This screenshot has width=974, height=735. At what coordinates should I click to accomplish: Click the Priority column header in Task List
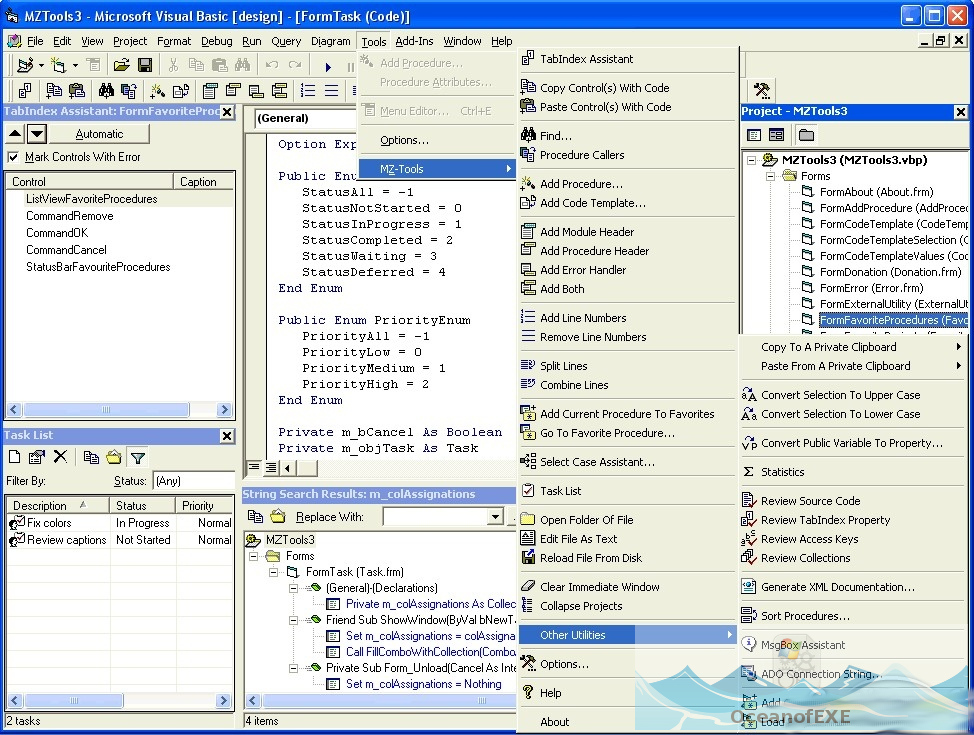coord(204,505)
